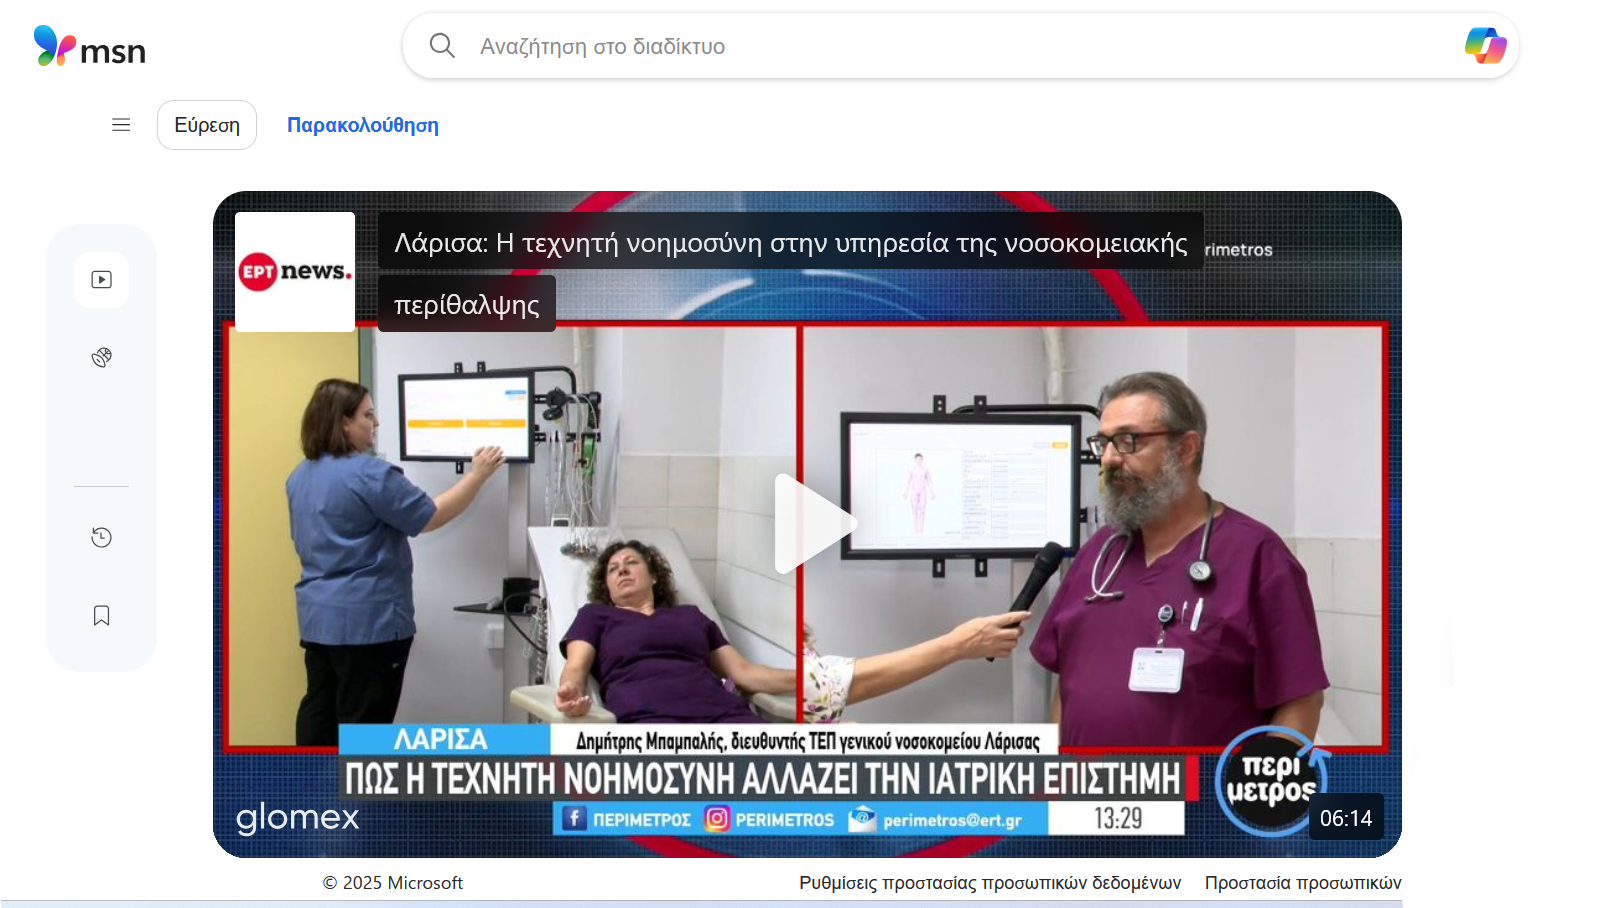Click the 06:14 duration badge
The height and width of the screenshot is (908, 1621).
point(1345,818)
